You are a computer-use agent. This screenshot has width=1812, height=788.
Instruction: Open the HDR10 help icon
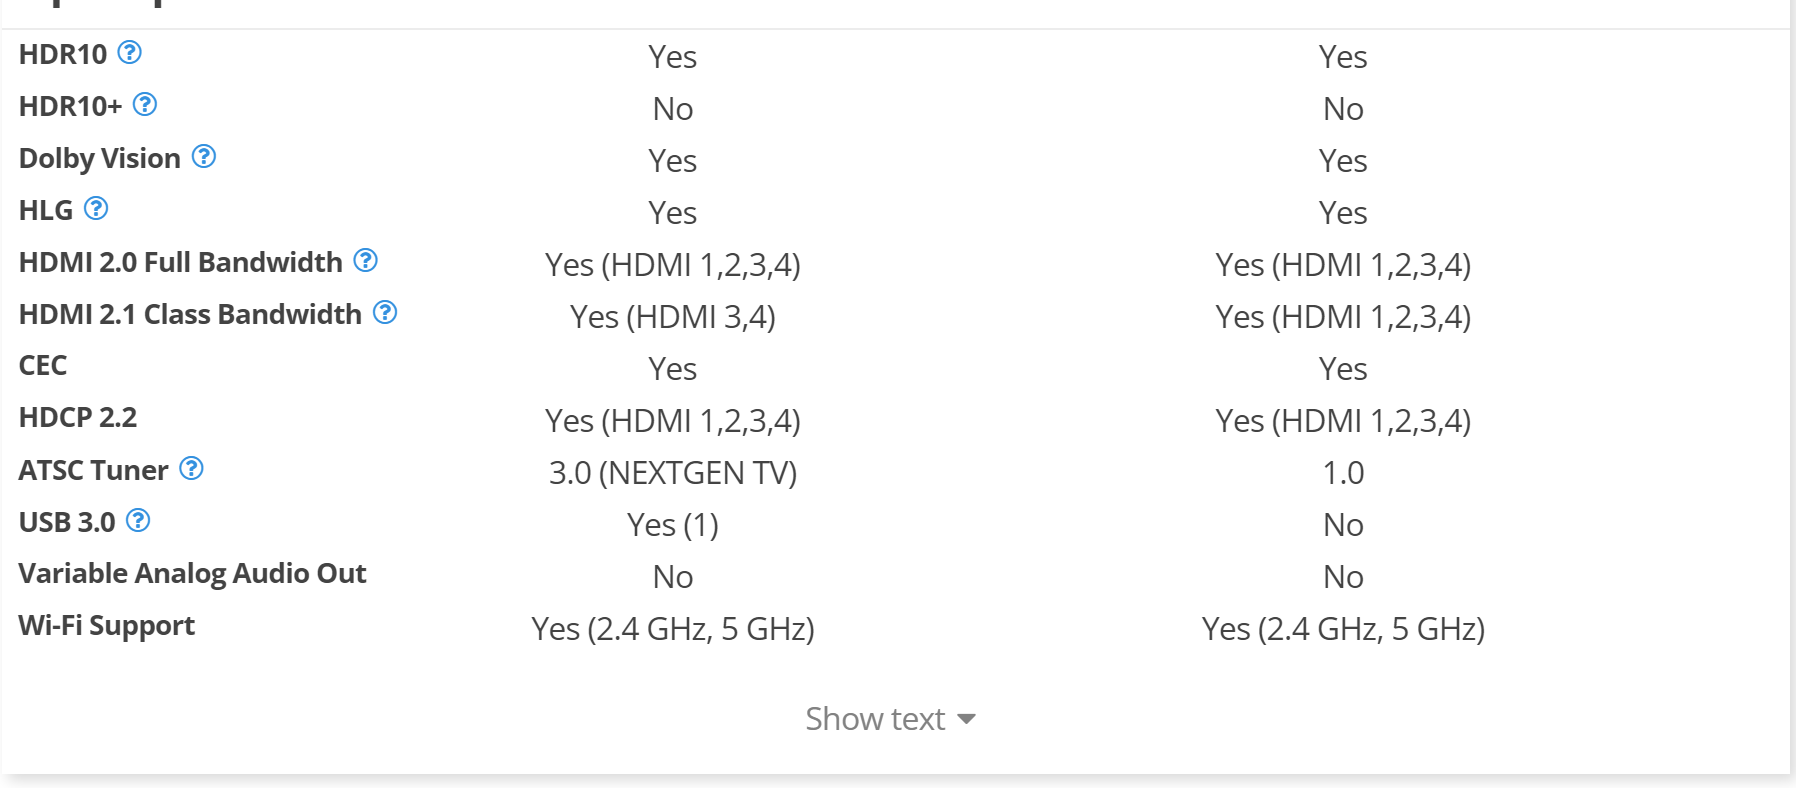coord(130,53)
